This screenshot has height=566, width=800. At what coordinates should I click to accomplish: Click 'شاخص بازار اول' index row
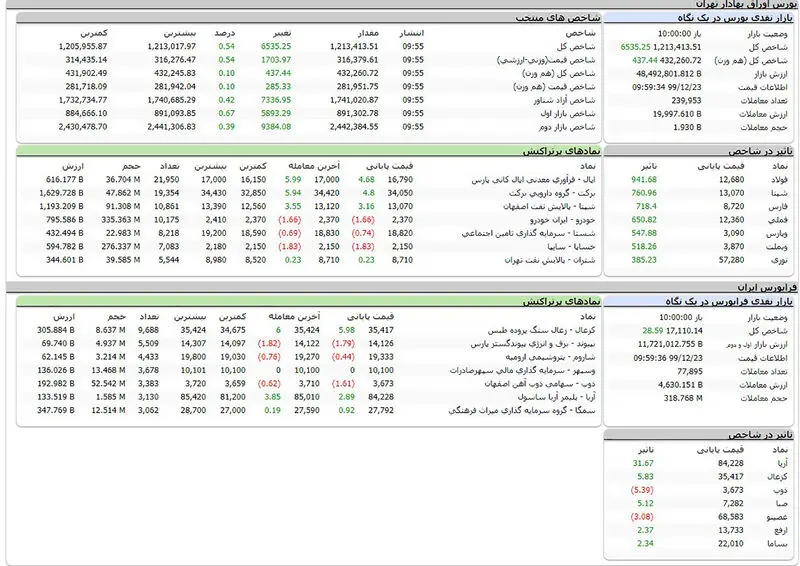click(x=309, y=113)
